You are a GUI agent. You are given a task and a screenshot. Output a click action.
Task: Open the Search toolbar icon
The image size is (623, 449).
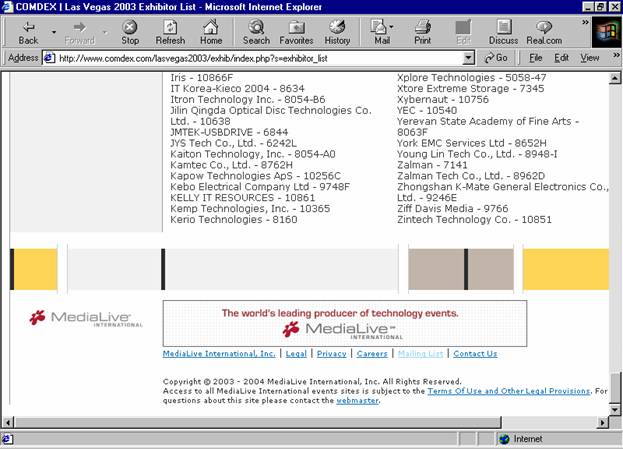click(256, 32)
